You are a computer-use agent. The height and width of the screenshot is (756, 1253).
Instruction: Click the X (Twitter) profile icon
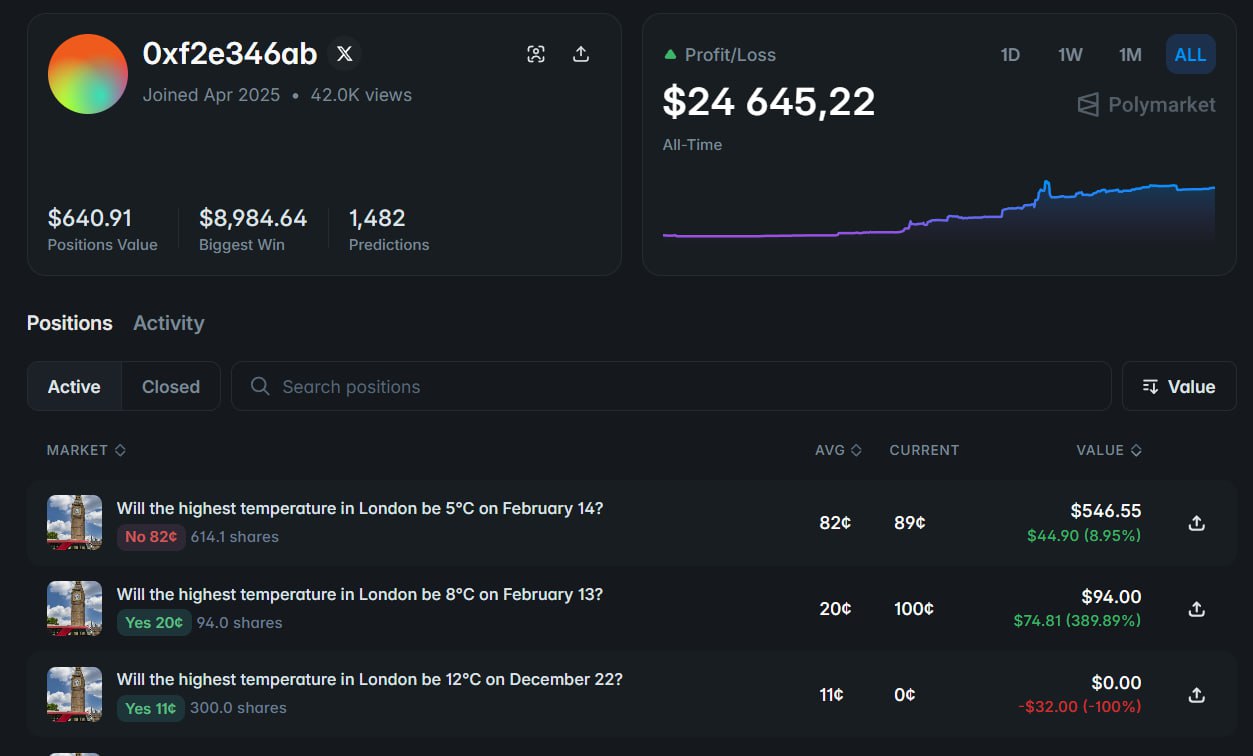(x=345, y=54)
